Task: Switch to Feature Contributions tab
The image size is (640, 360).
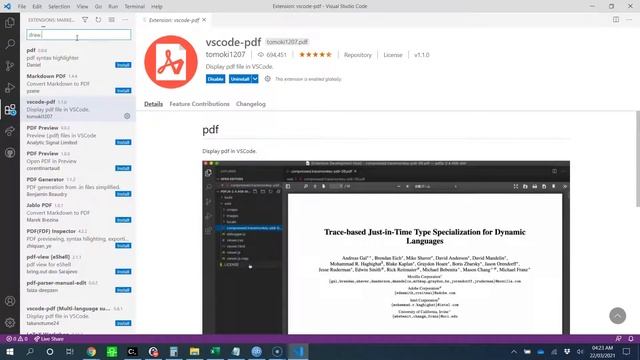Action: pos(200,104)
